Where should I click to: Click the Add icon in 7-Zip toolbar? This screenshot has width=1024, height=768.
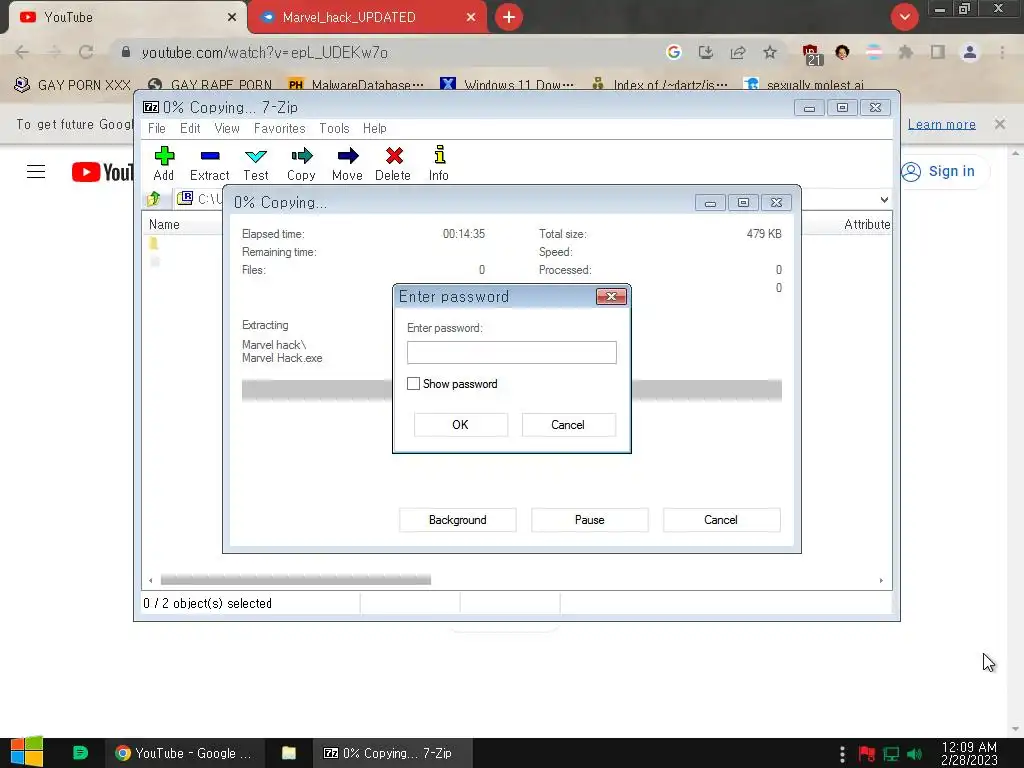tap(164, 163)
